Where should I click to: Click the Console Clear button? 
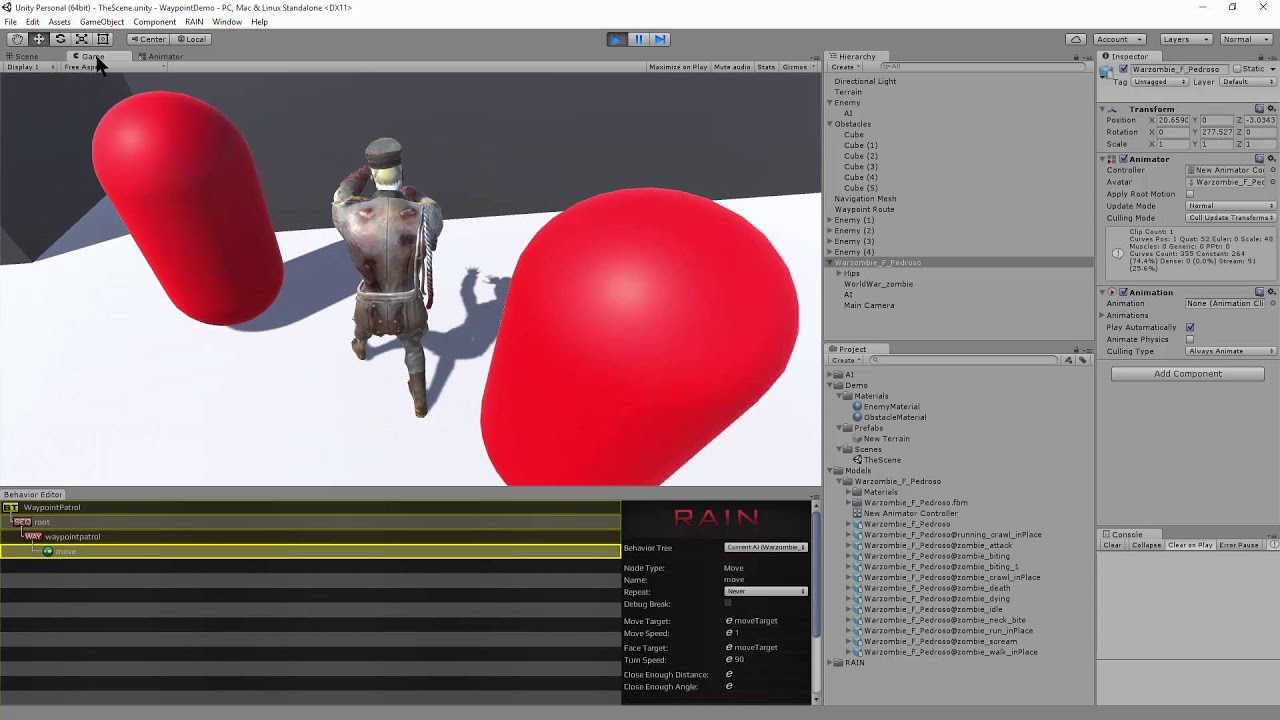point(1112,545)
